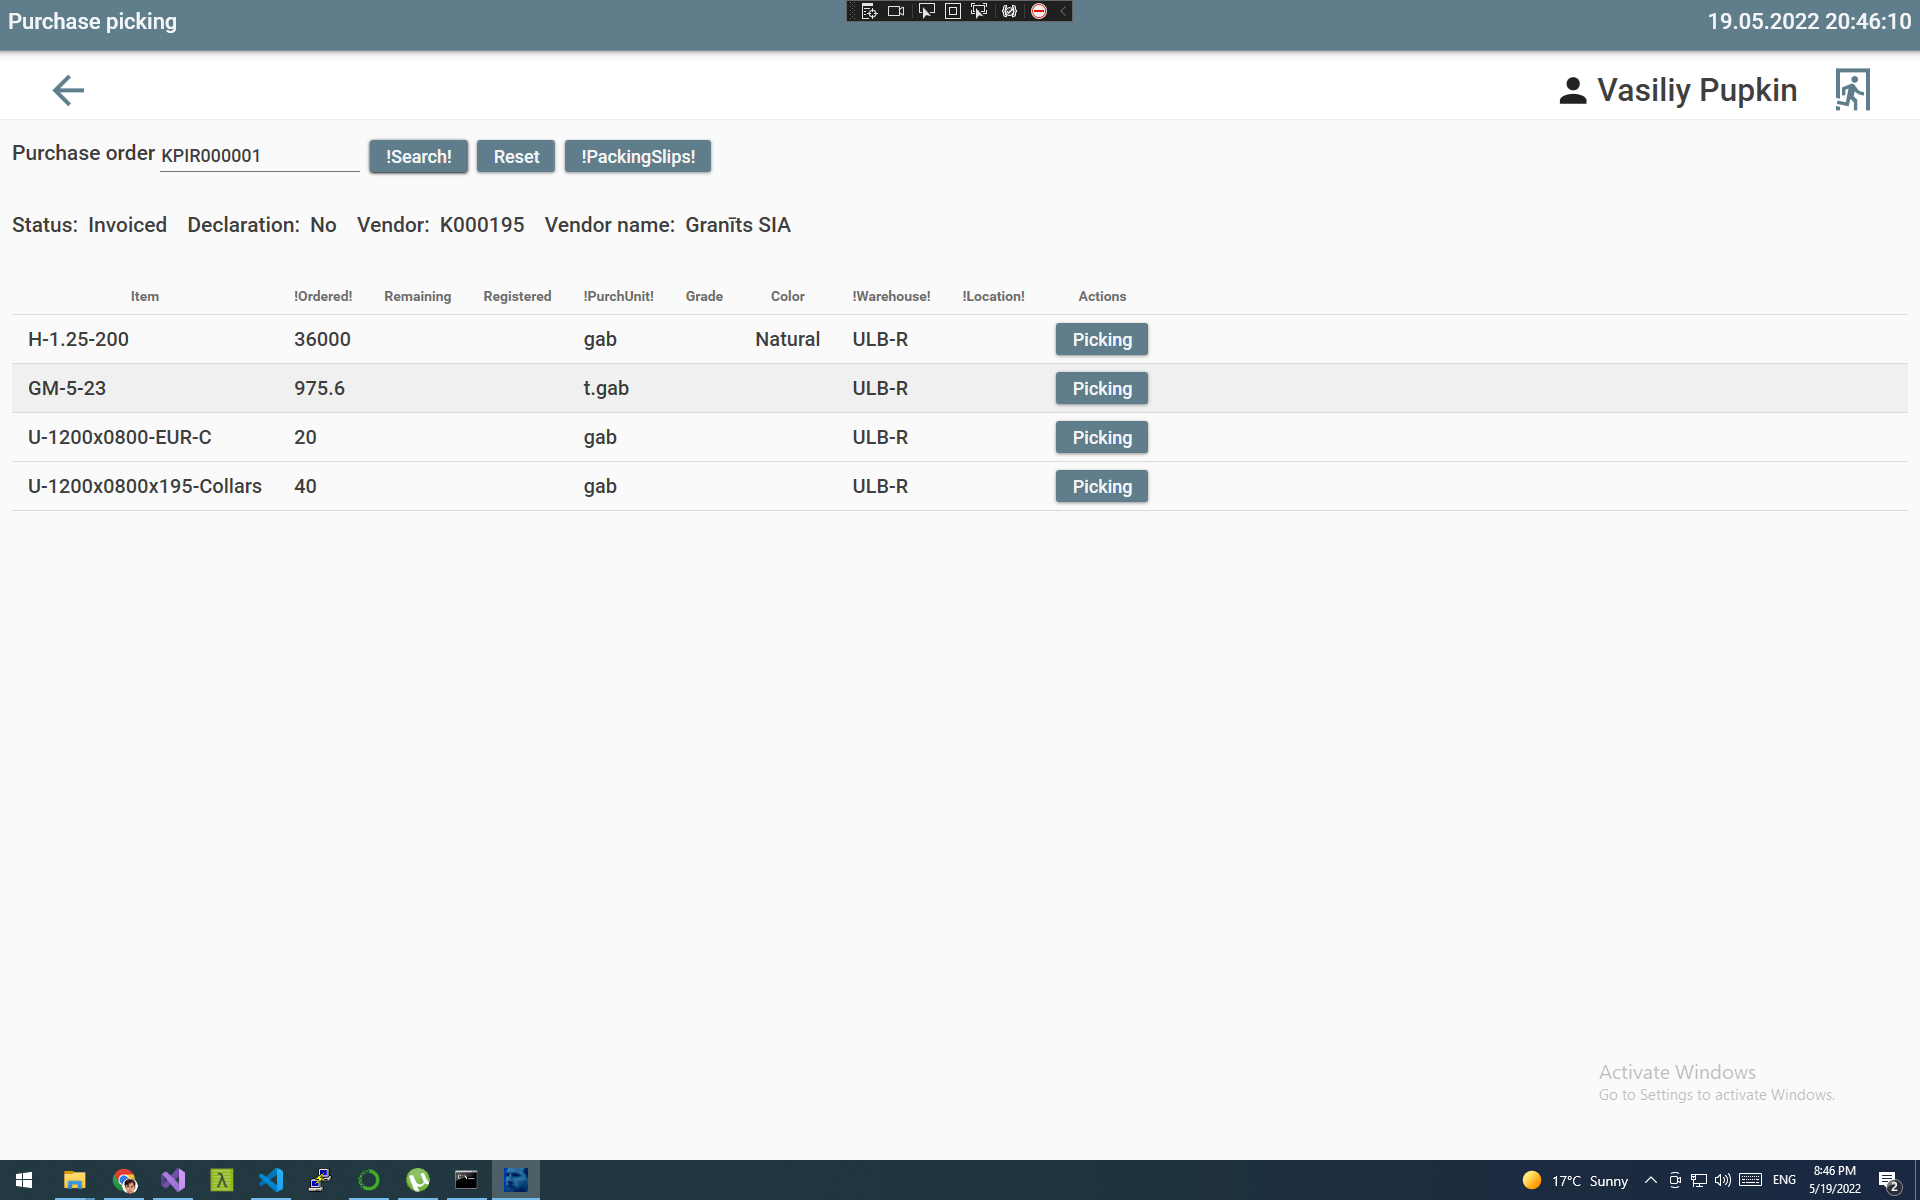Viewport: 1920px width, 1200px height.
Task: Go back using the left arrow
Action: pos(68,90)
